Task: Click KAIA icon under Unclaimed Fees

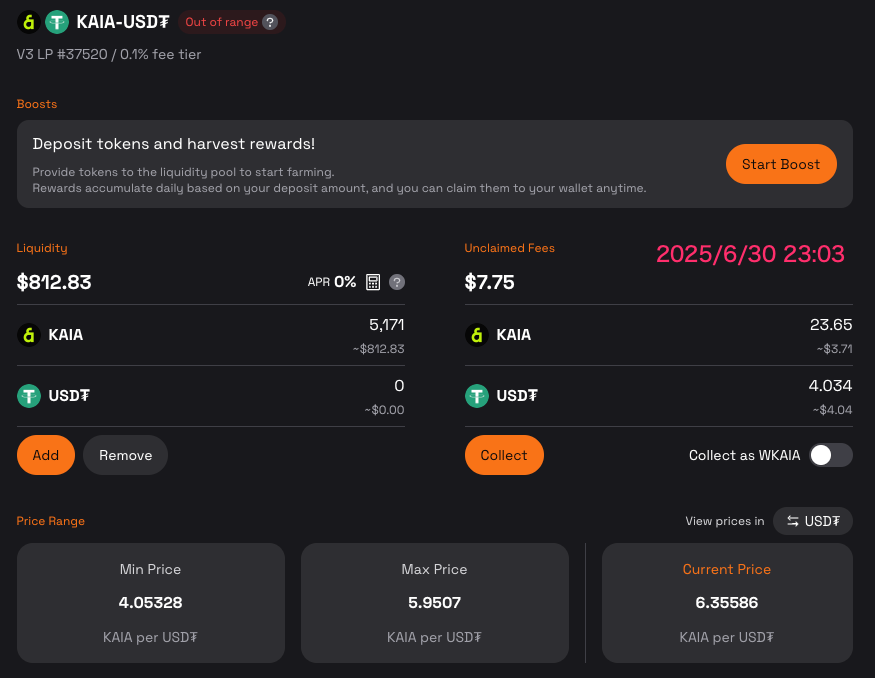Action: [477, 335]
